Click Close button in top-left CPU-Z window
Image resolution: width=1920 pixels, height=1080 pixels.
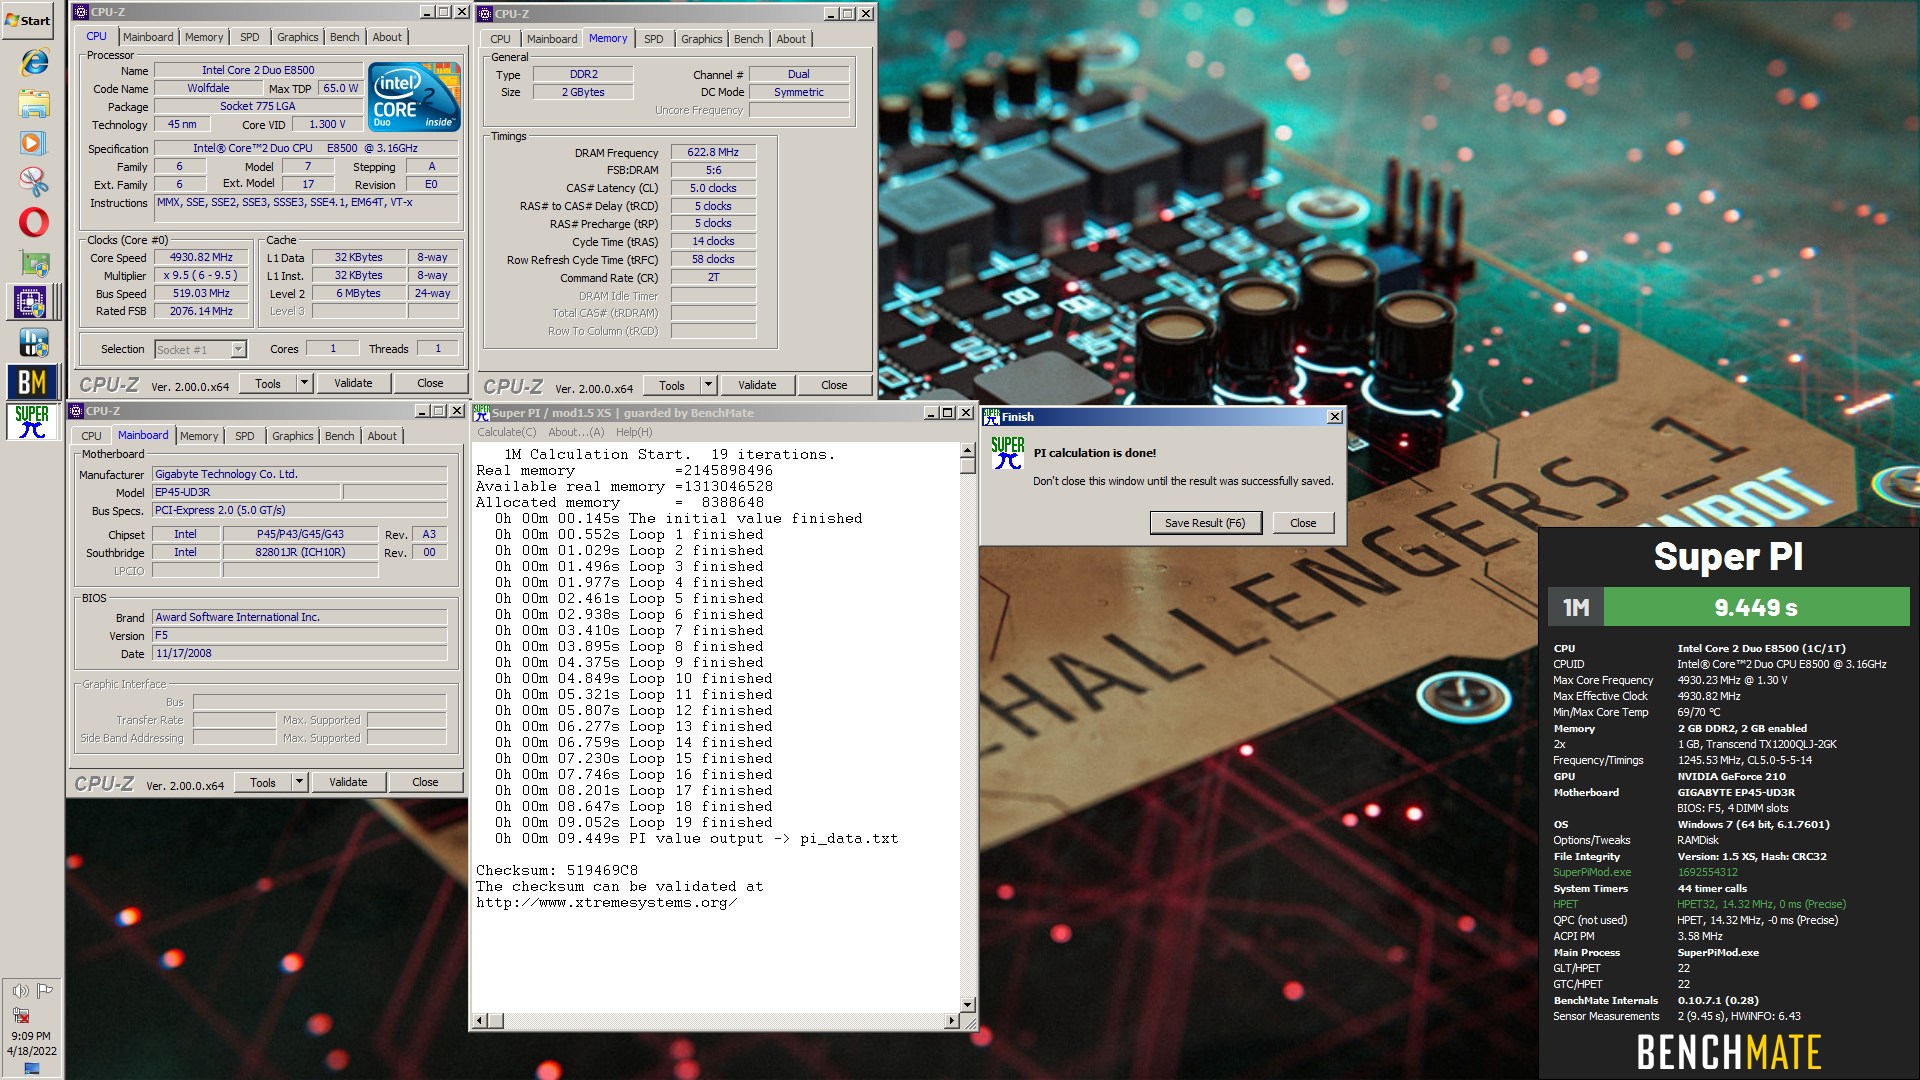[x=430, y=383]
